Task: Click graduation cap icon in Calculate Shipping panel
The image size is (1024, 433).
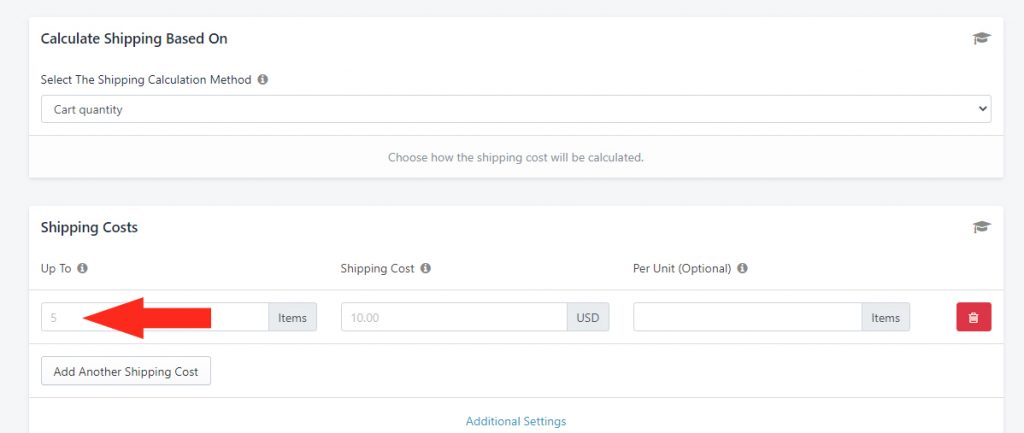Action: click(981, 39)
